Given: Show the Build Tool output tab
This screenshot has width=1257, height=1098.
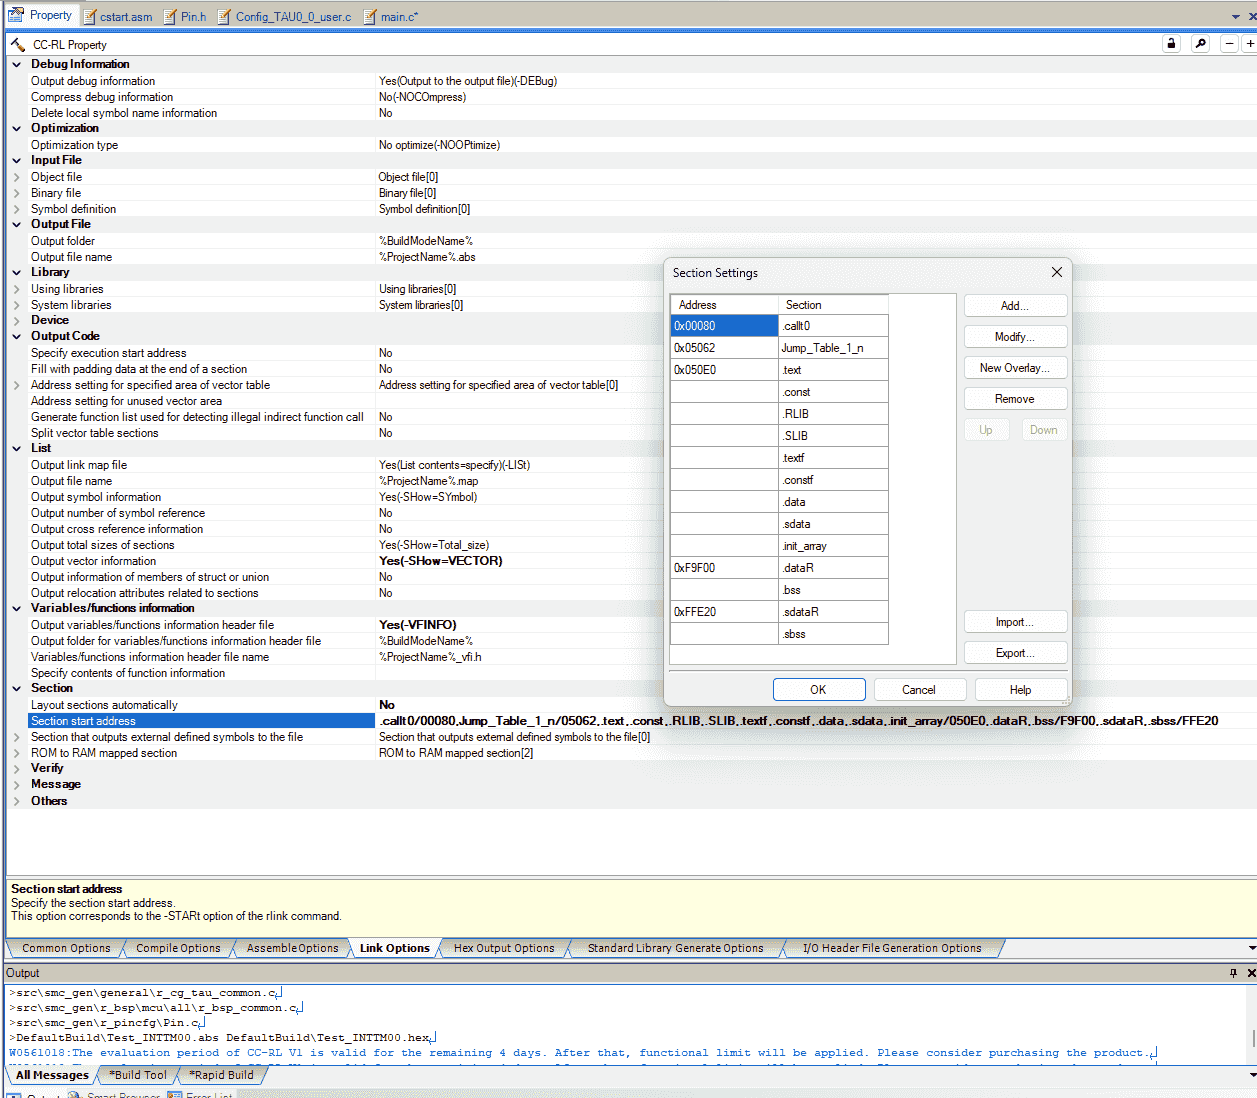Looking at the screenshot, I should coord(139,1075).
